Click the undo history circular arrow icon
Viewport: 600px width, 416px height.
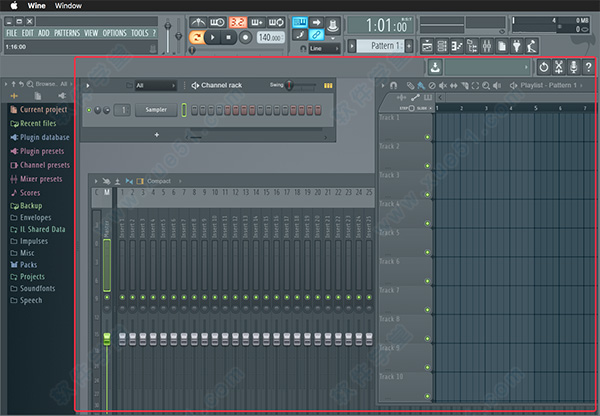click(x=544, y=67)
